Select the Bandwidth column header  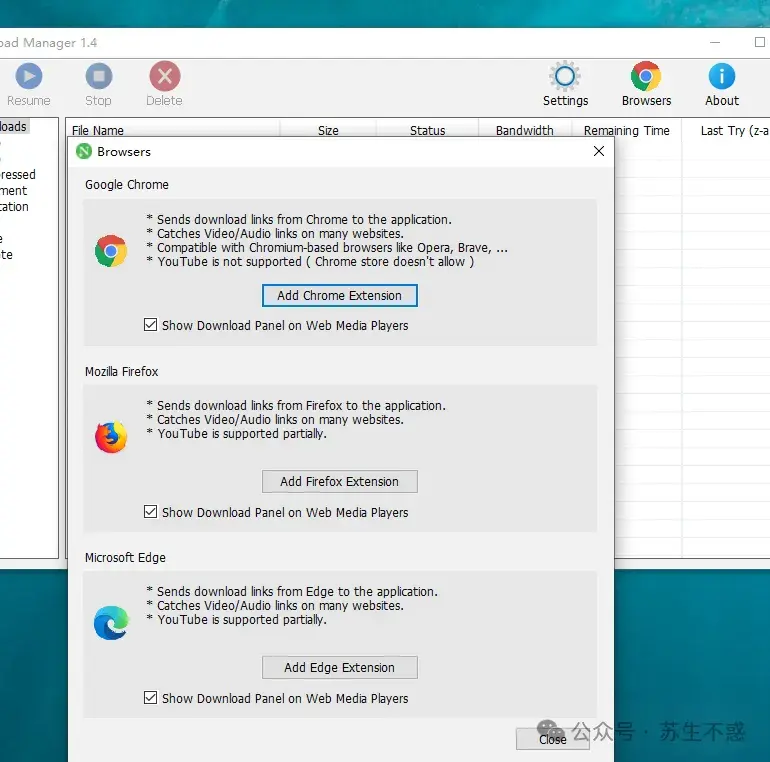point(524,130)
